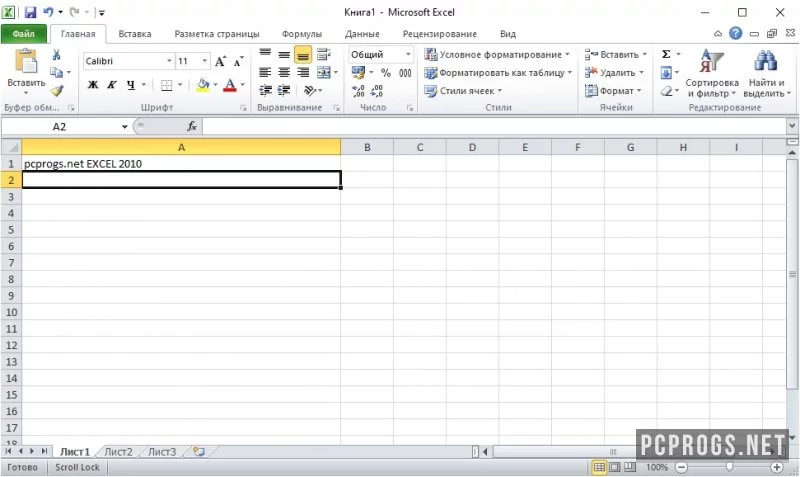Click the Save icon in quick access toolbar
800x477 pixels.
pos(30,12)
